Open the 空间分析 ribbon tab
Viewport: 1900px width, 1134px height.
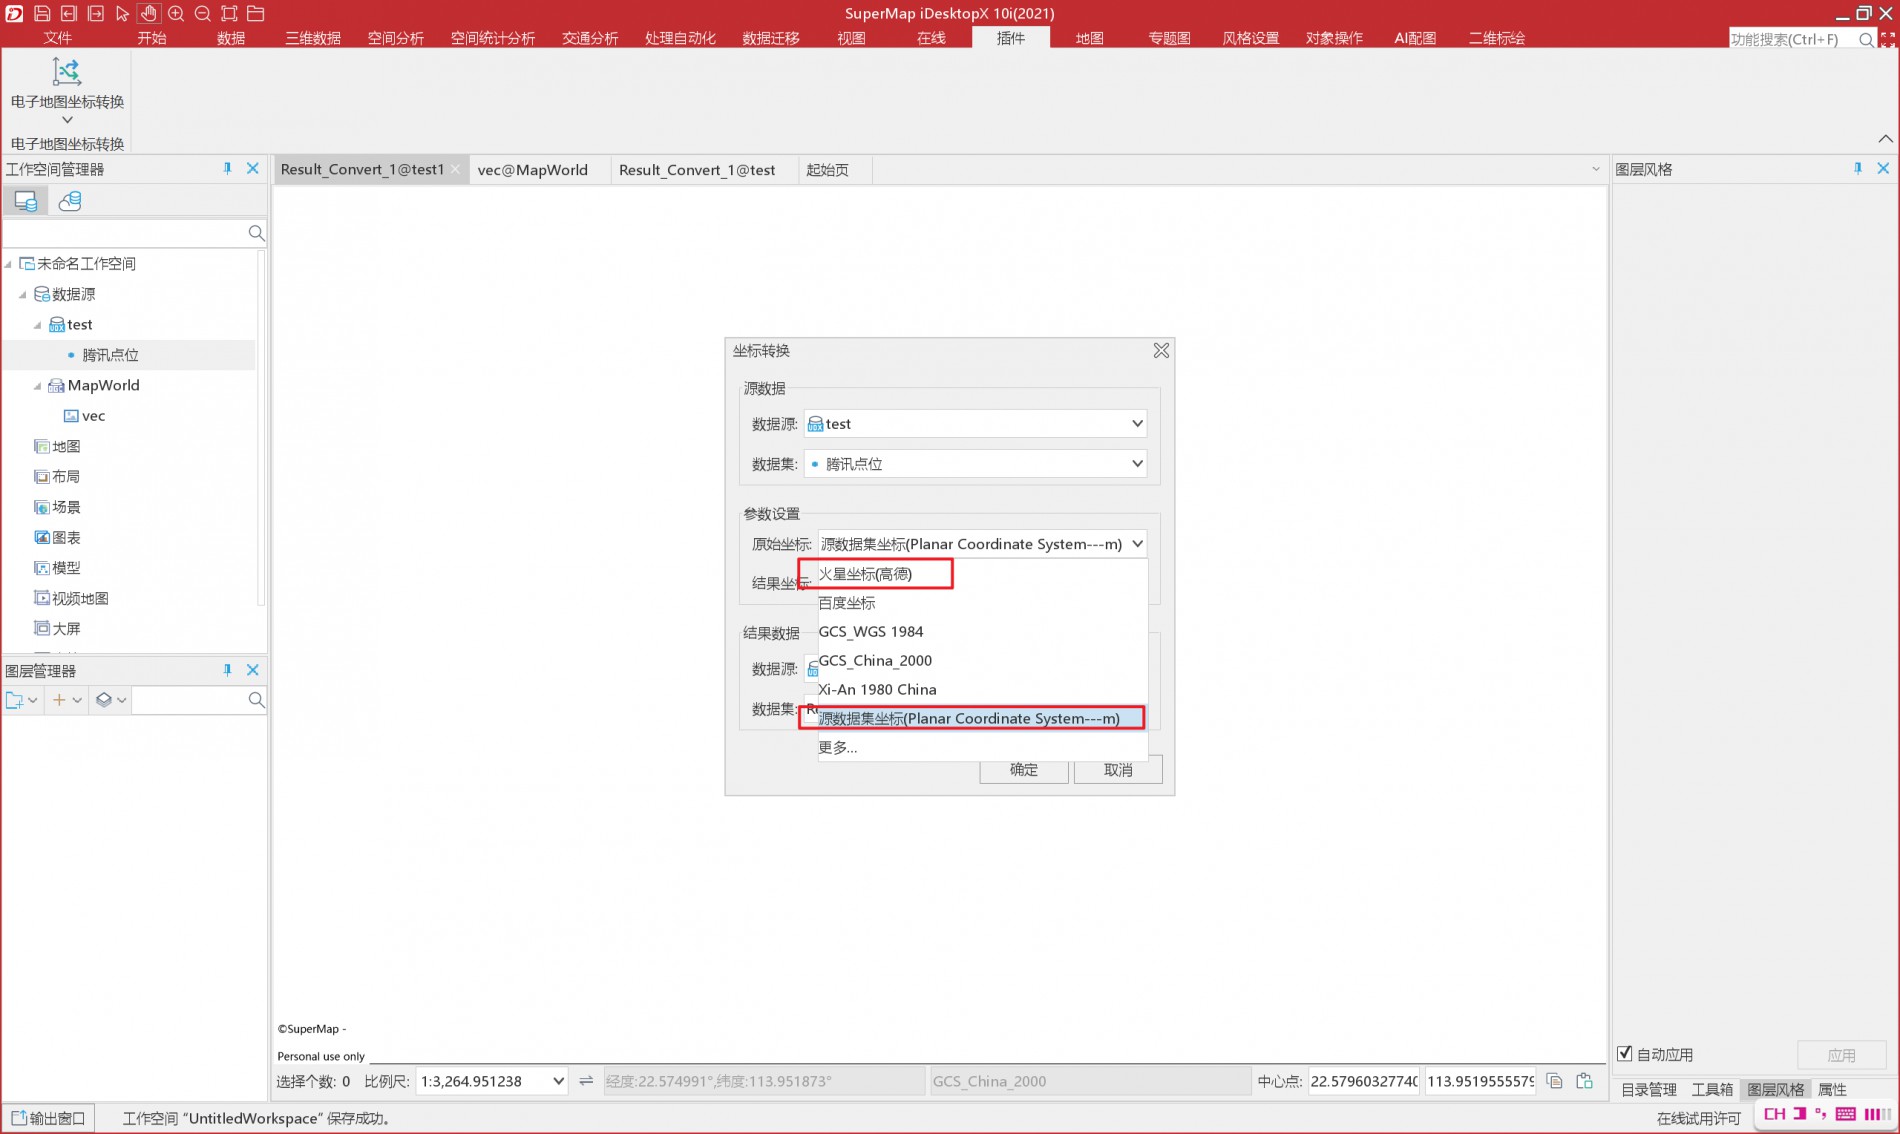[396, 38]
